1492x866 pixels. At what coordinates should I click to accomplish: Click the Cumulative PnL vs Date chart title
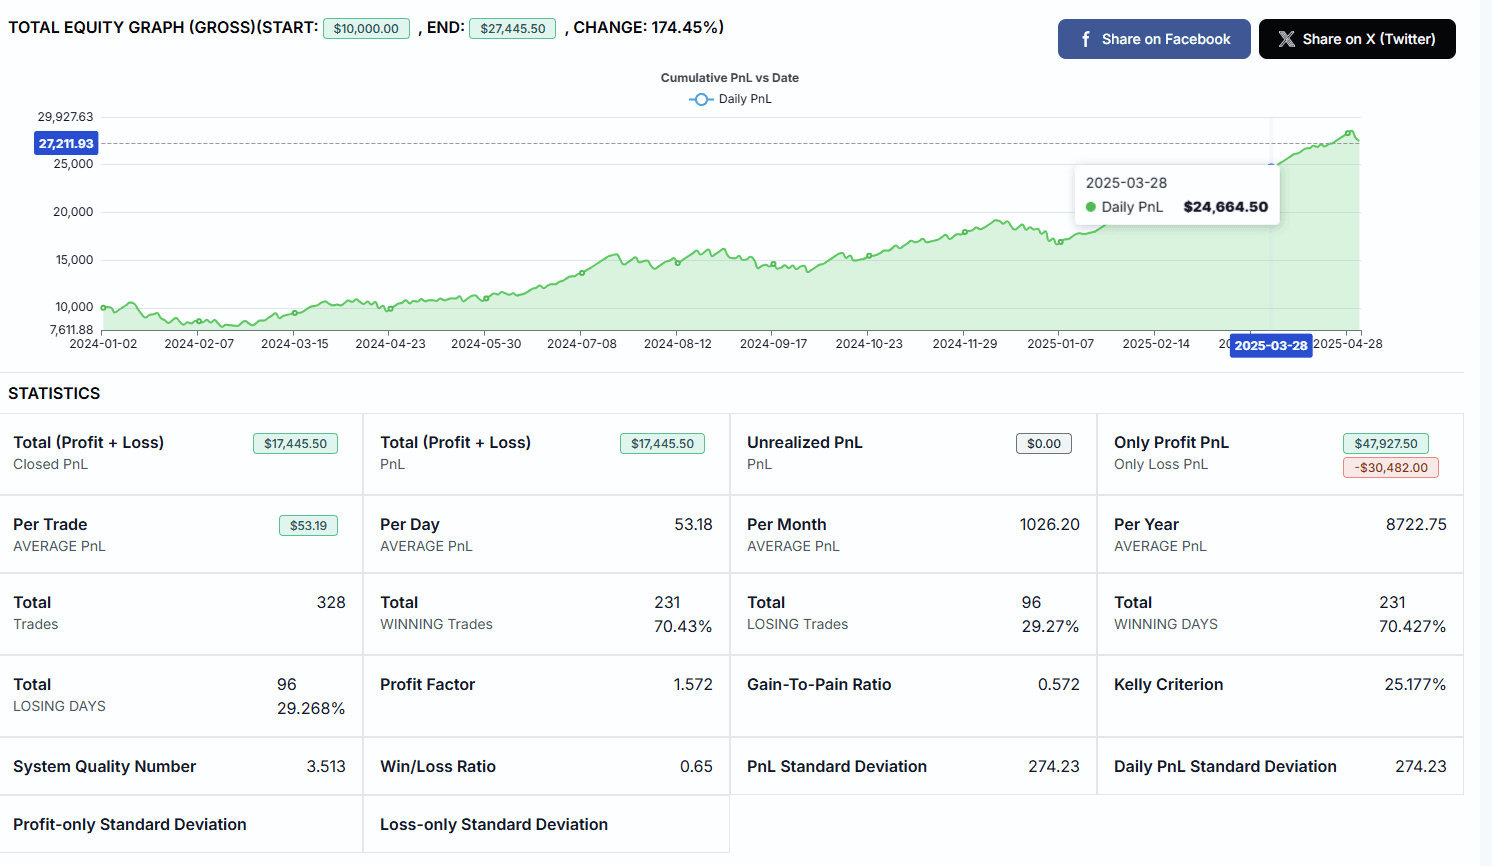(730, 78)
